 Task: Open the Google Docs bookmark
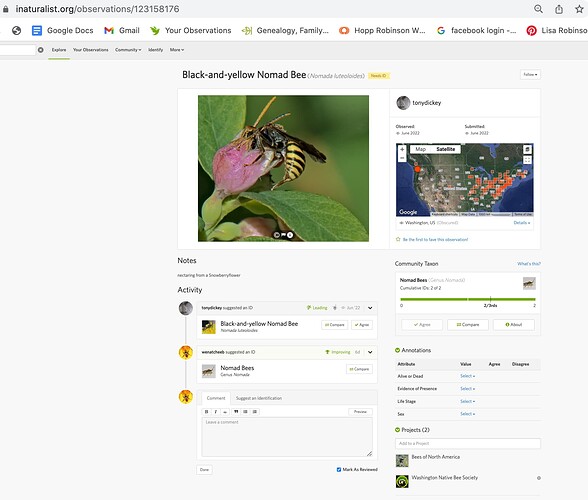62,30
